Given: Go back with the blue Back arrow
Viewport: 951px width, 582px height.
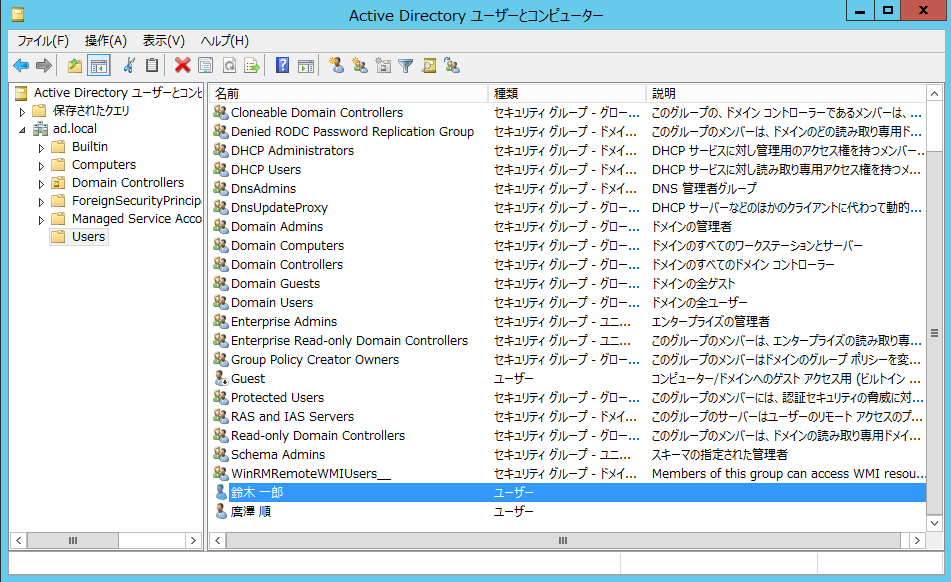Looking at the screenshot, I should [21, 65].
